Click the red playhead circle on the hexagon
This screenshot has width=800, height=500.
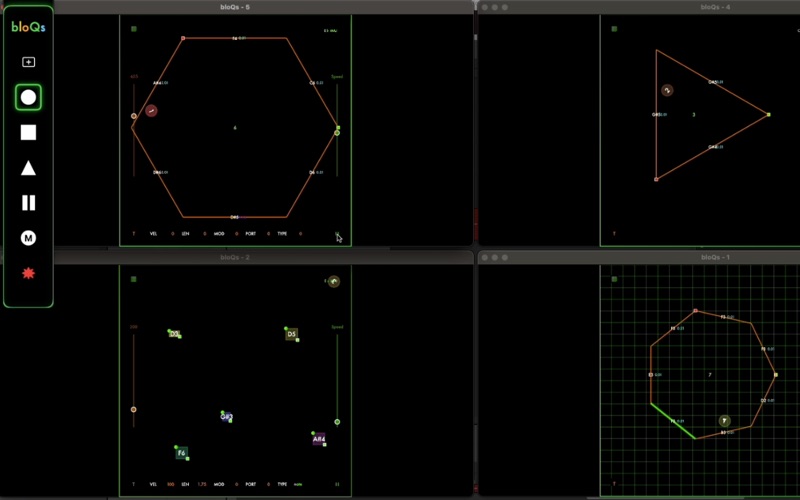click(x=151, y=111)
